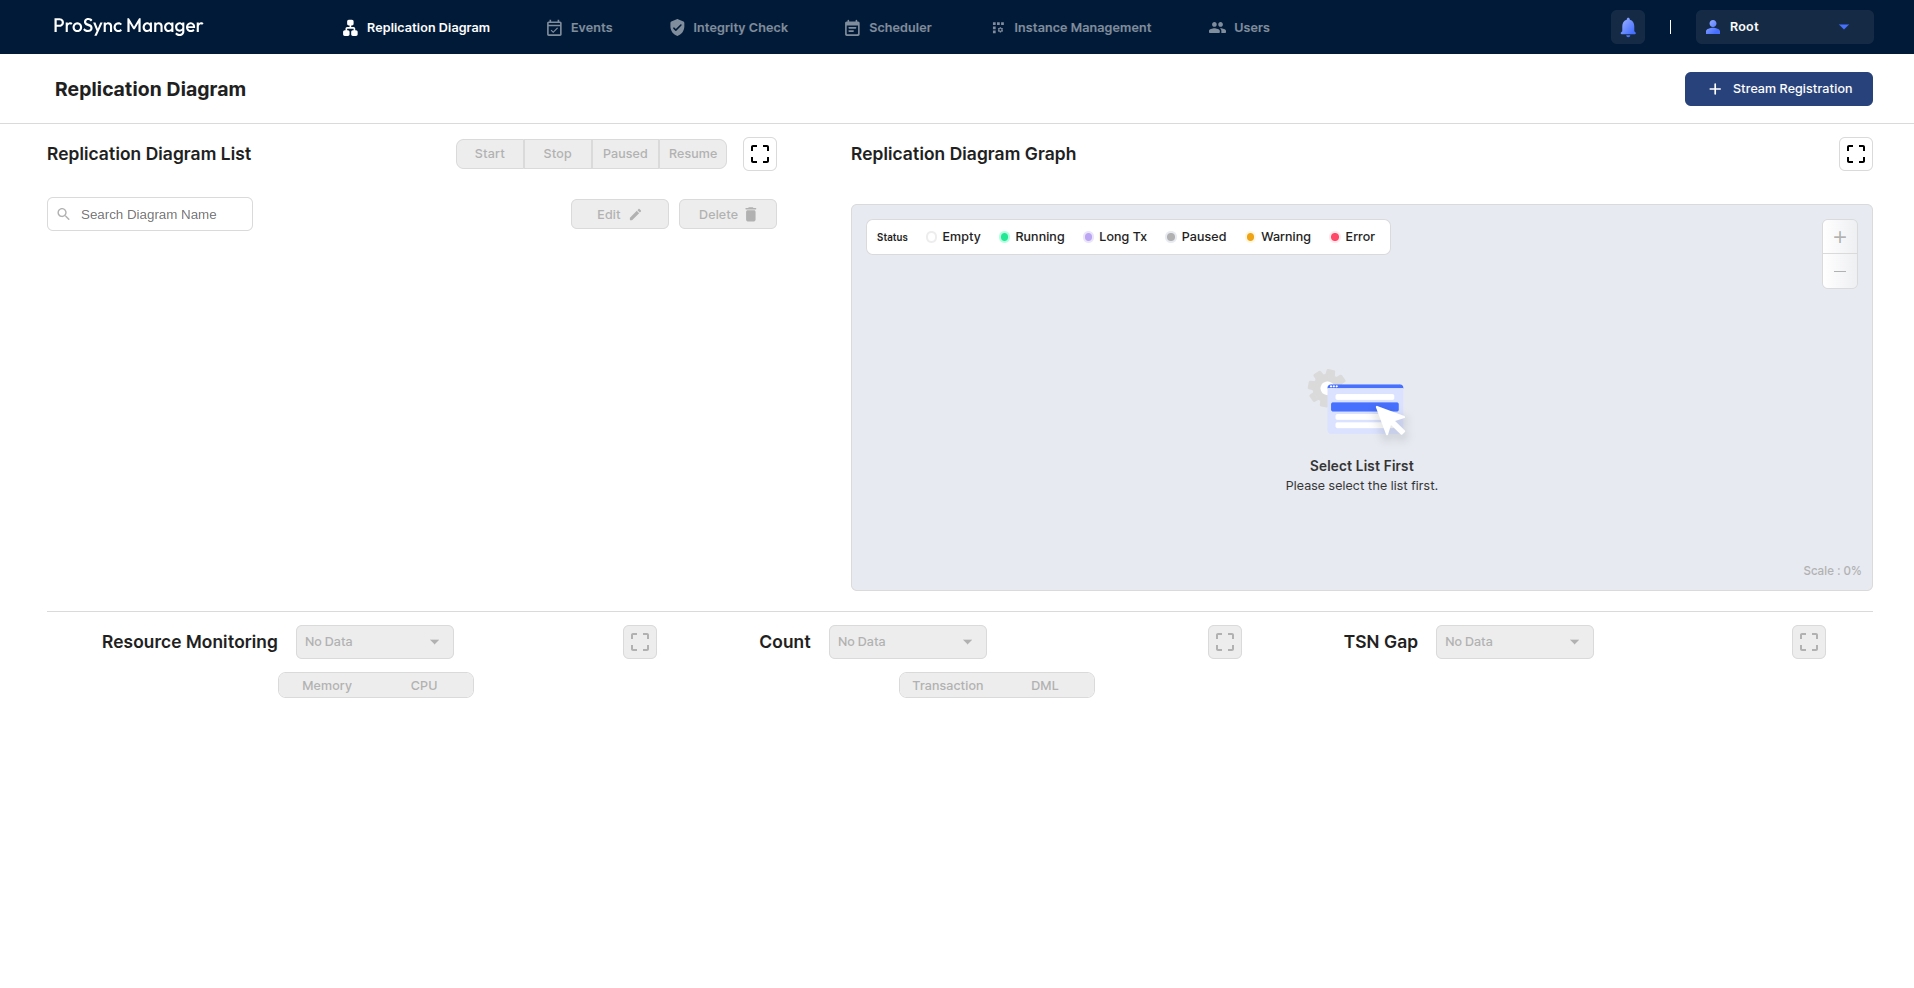Go to the Integrity Check tab

click(x=729, y=28)
